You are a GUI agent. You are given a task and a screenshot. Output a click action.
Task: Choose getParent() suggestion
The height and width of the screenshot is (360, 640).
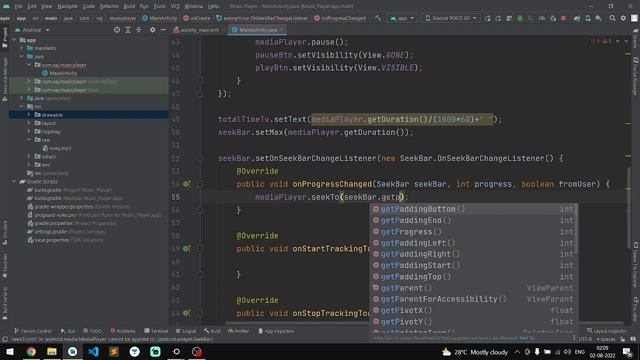click(473, 288)
